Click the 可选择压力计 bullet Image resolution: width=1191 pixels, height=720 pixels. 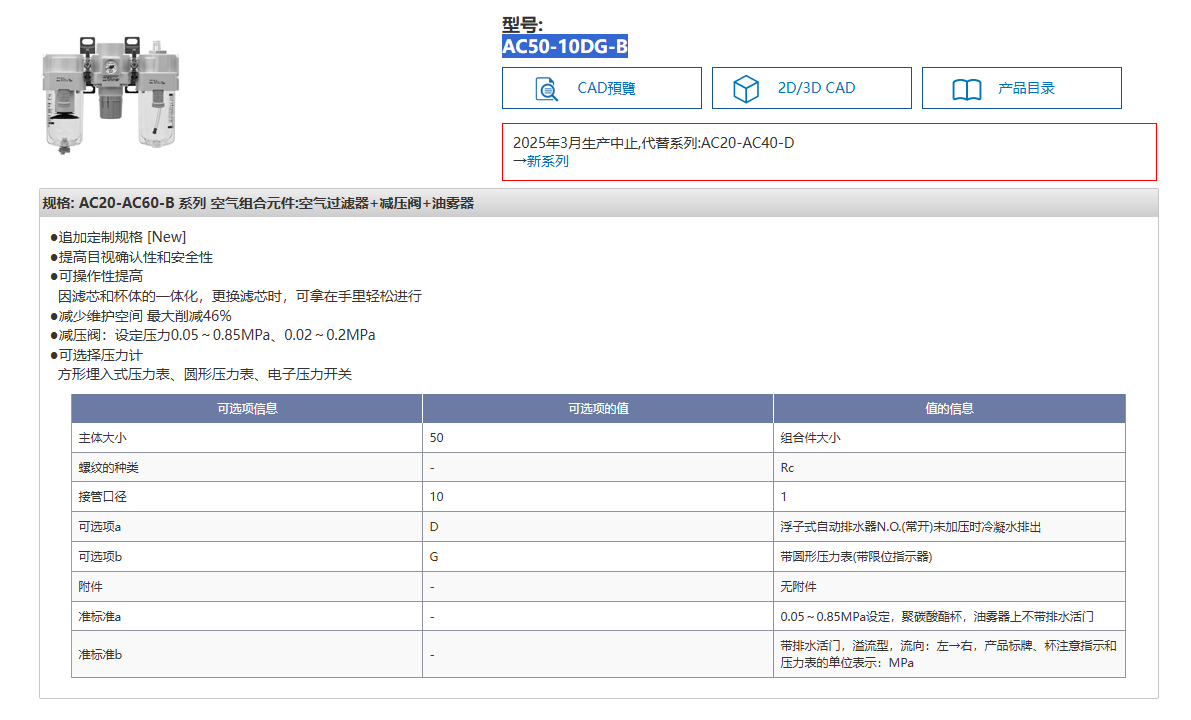point(96,355)
